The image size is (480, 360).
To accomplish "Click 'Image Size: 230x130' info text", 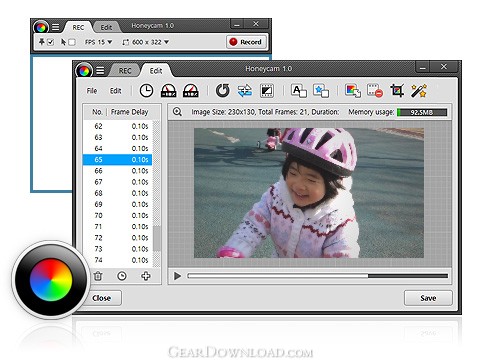I will point(223,112).
